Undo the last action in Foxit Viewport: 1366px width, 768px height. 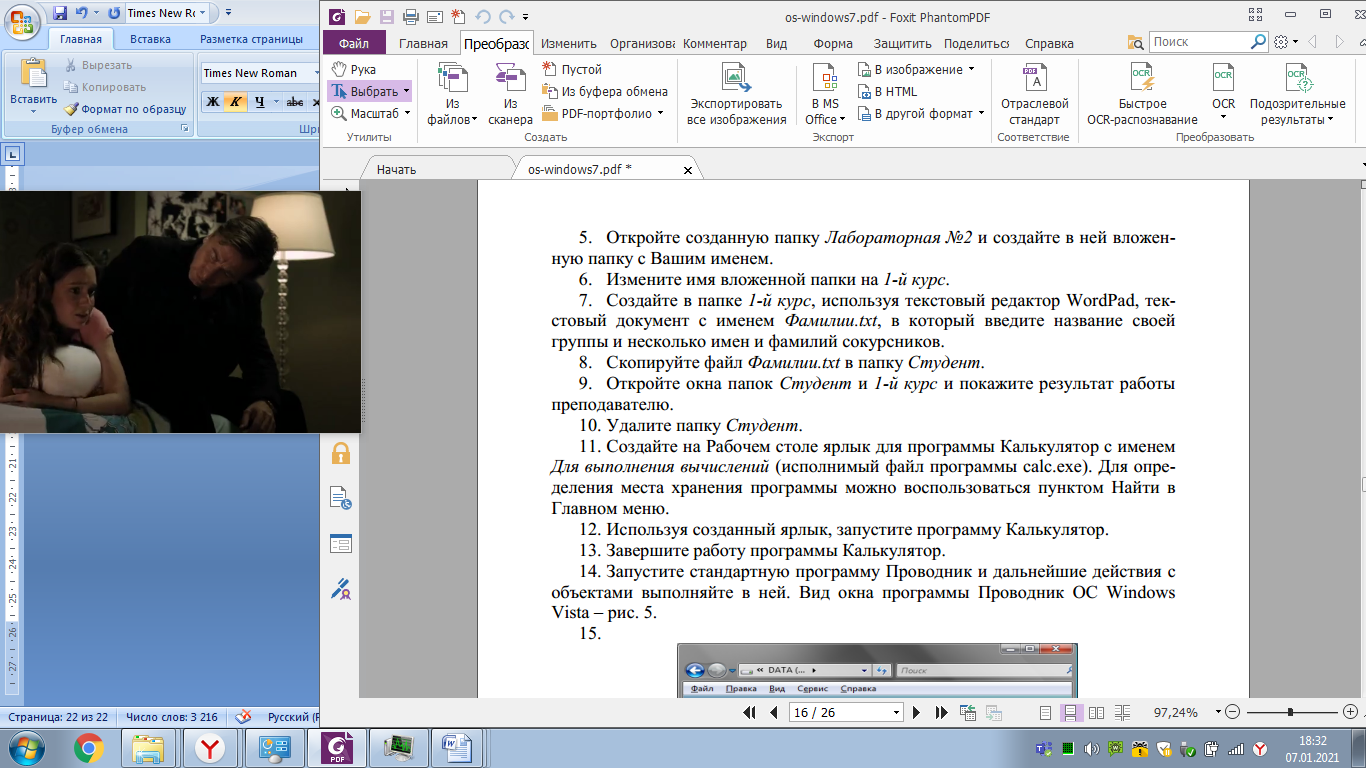pos(482,16)
